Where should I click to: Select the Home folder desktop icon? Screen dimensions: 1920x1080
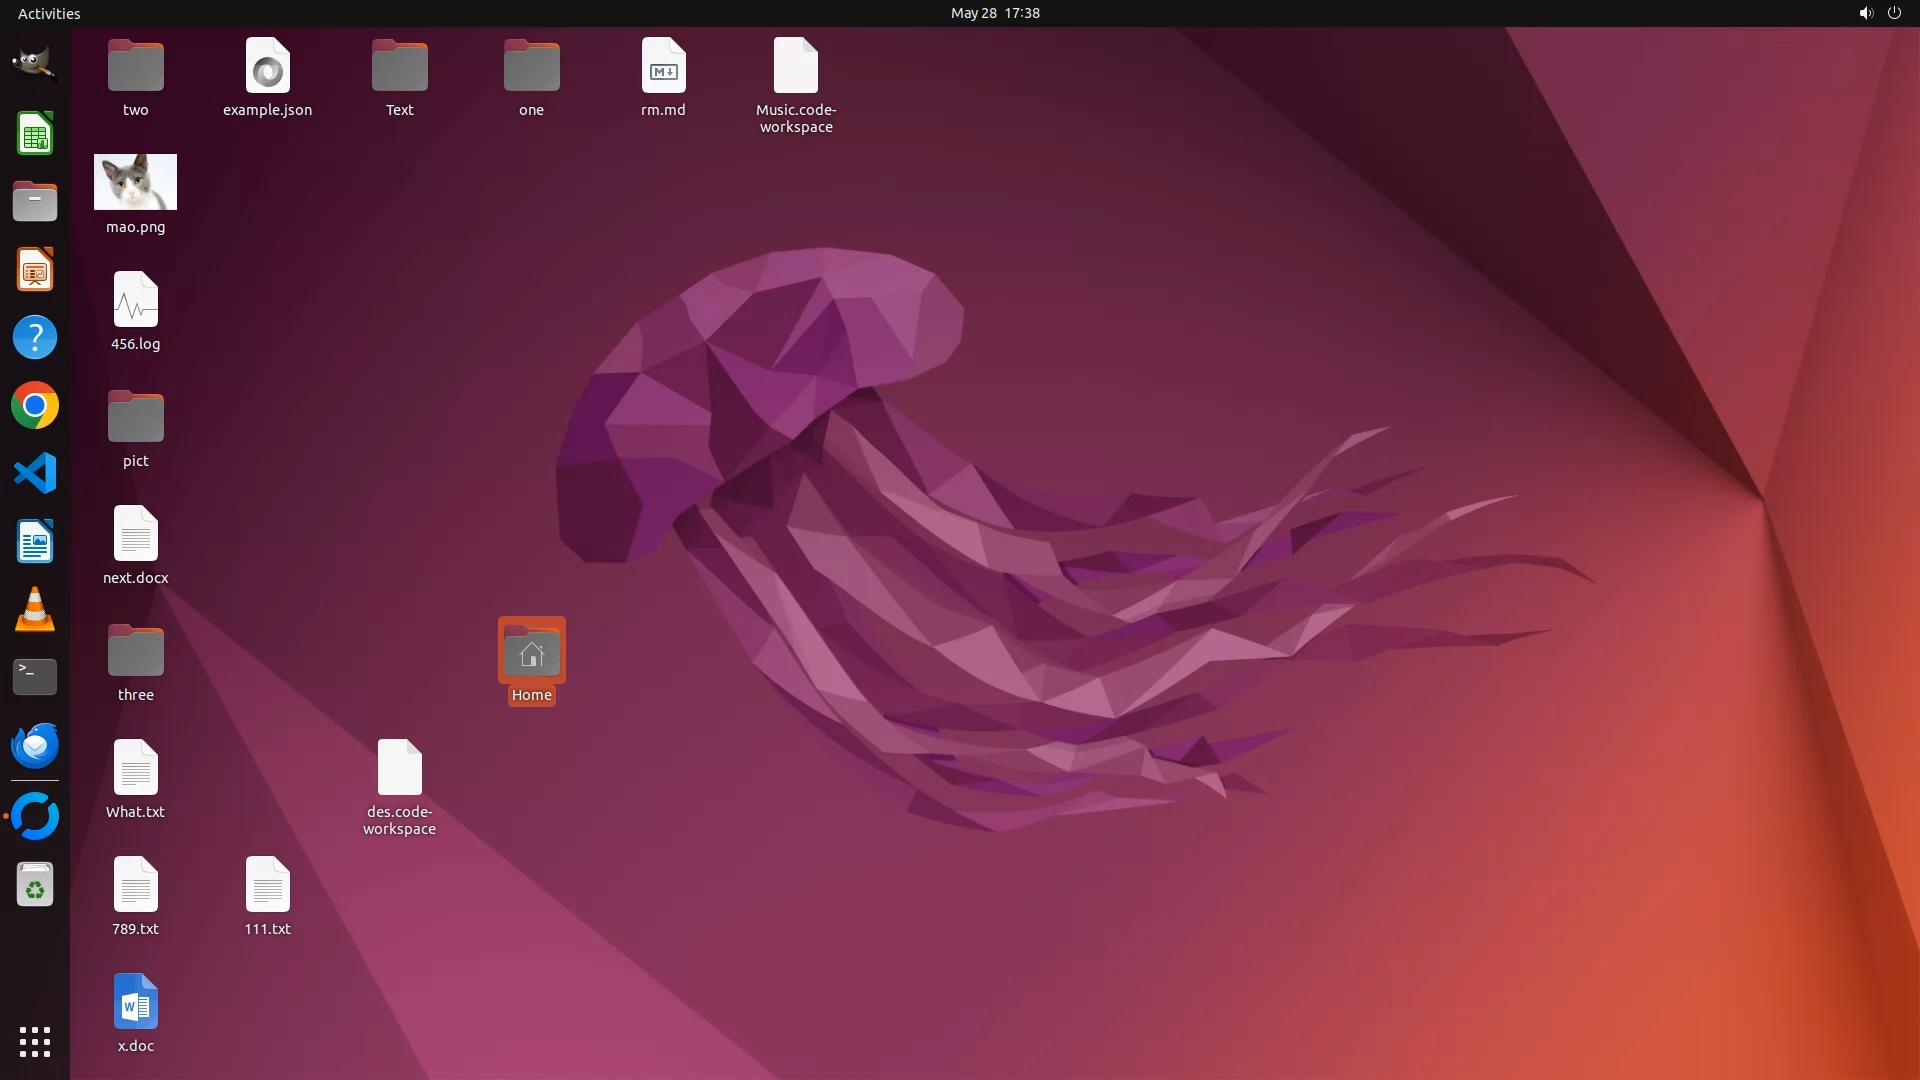point(531,654)
